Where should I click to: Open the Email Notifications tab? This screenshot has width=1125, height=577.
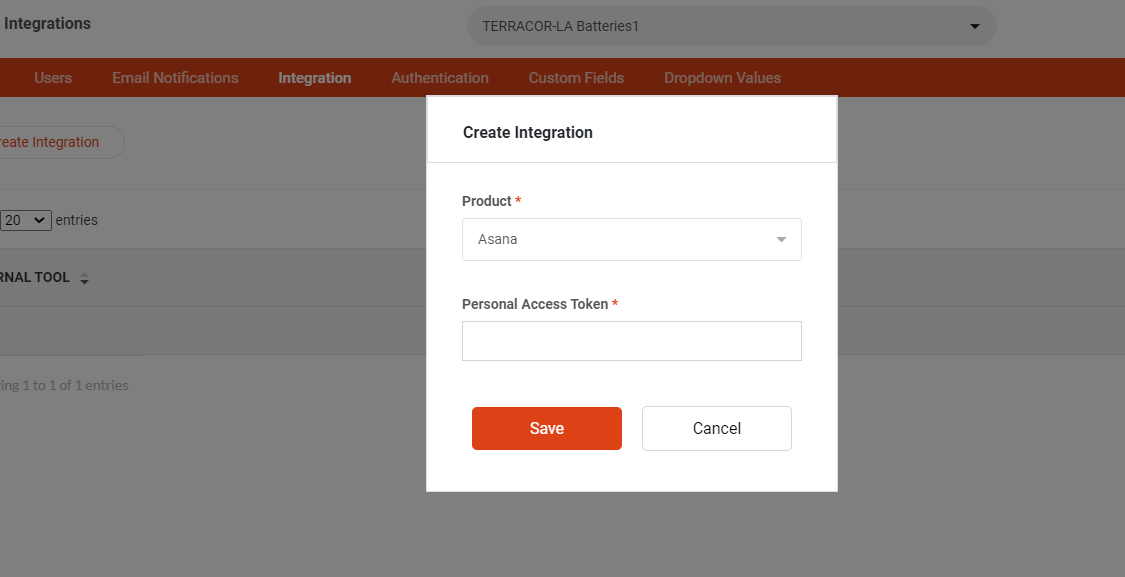click(175, 78)
